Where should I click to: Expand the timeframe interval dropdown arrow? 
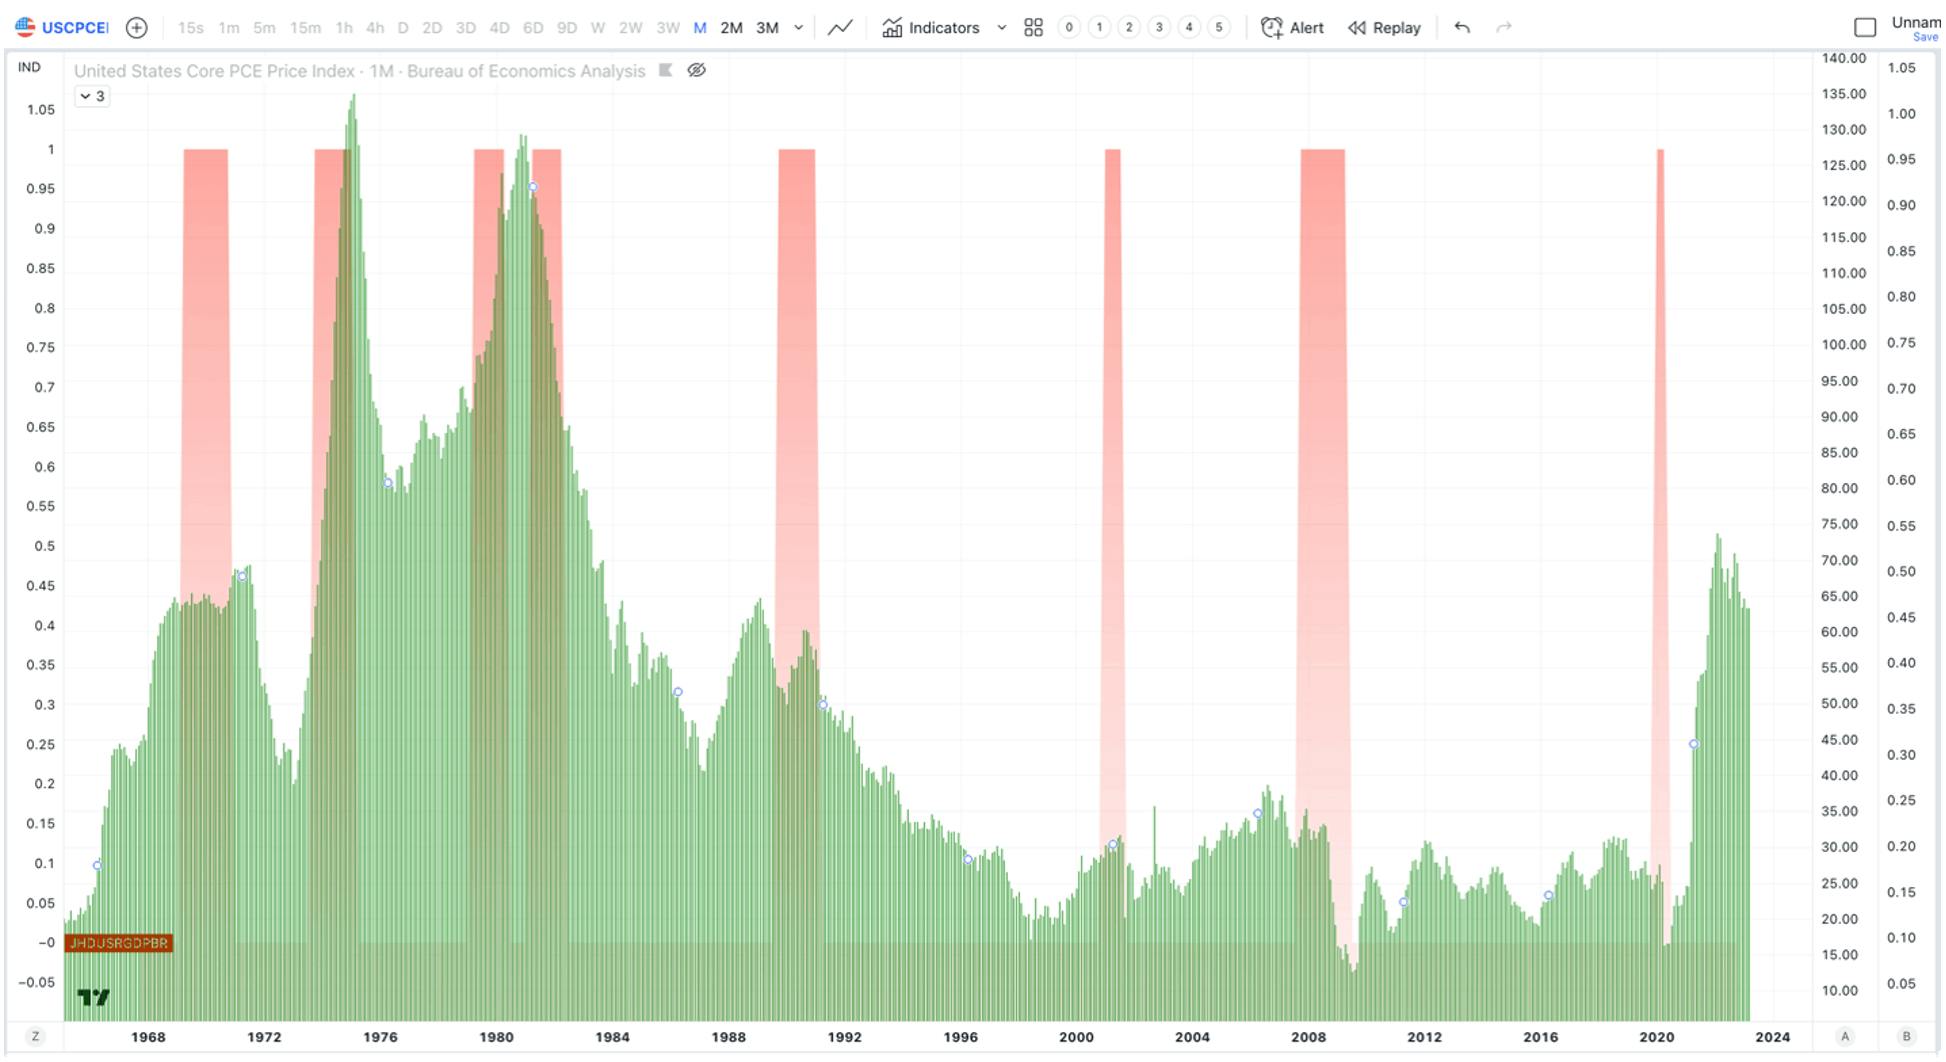(x=798, y=28)
